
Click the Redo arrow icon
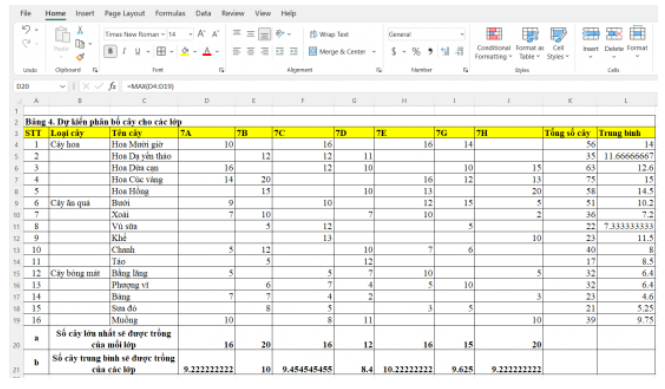click(26, 43)
